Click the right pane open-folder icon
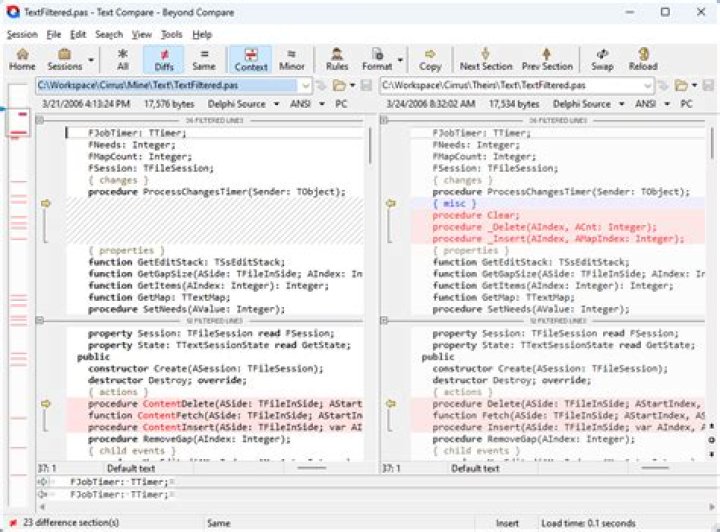This screenshot has width=720, height=532. pyautogui.click(x=681, y=85)
